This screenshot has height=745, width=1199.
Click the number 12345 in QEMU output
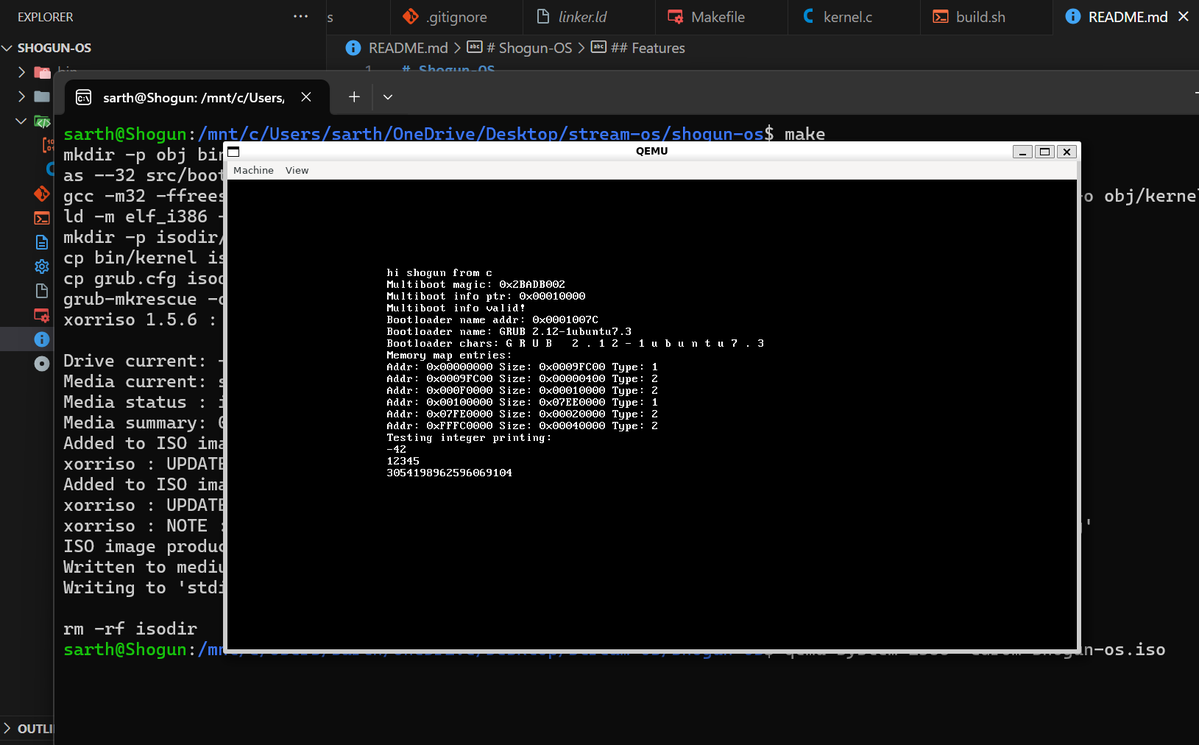click(x=403, y=461)
